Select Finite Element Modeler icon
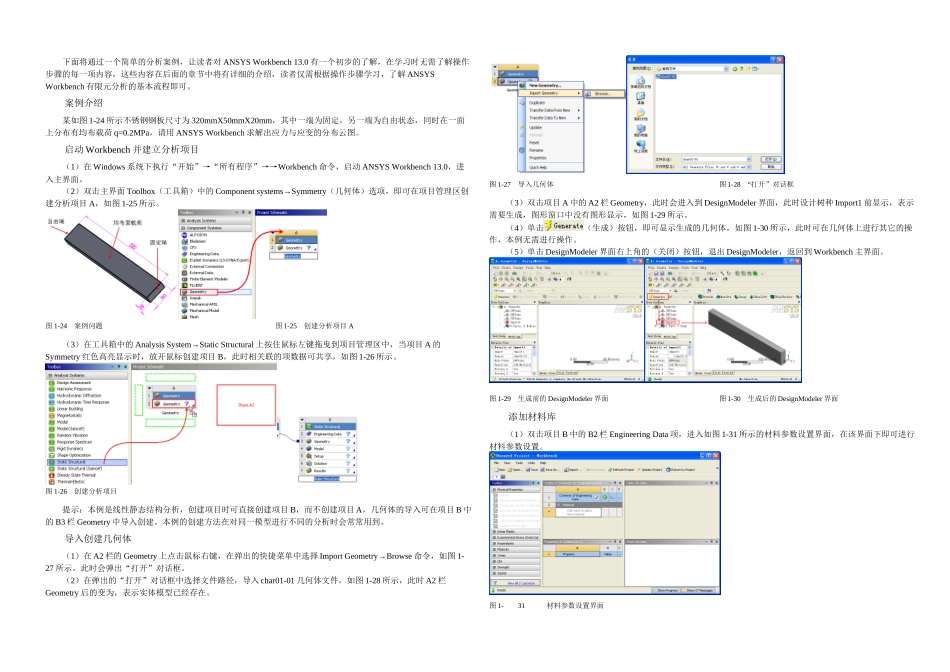Viewport: 950px width, 672px height. tap(185, 279)
